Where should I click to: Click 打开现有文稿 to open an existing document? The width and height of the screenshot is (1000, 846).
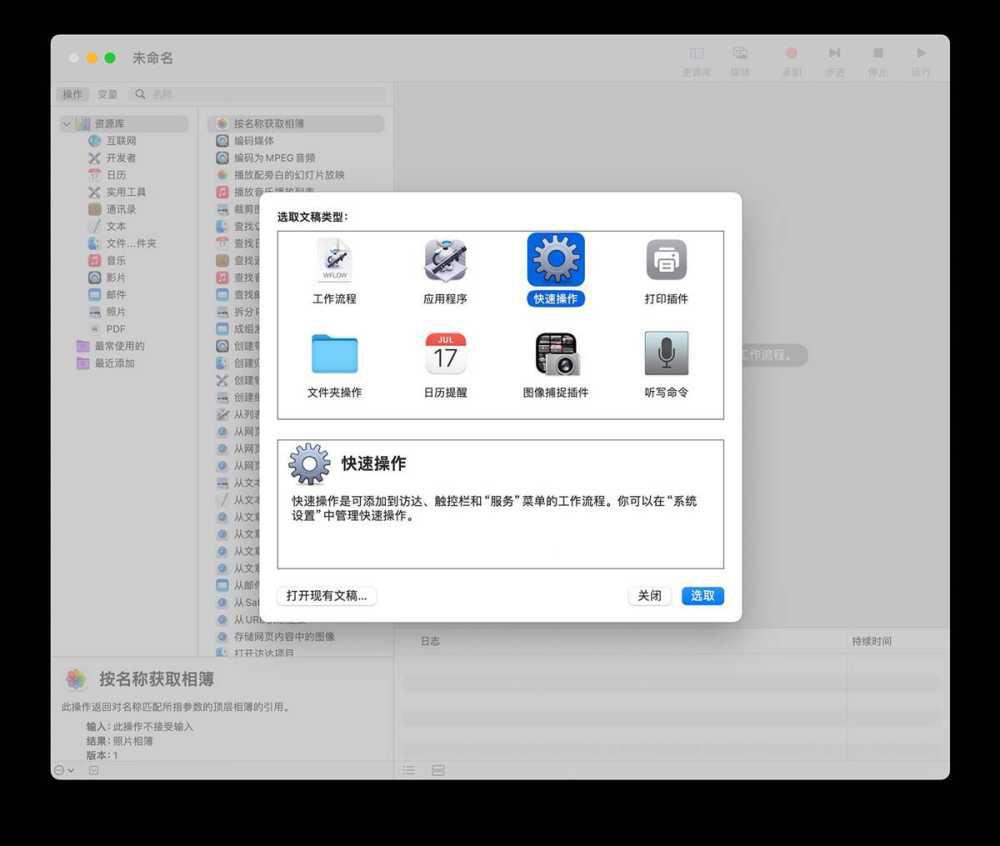coord(326,595)
